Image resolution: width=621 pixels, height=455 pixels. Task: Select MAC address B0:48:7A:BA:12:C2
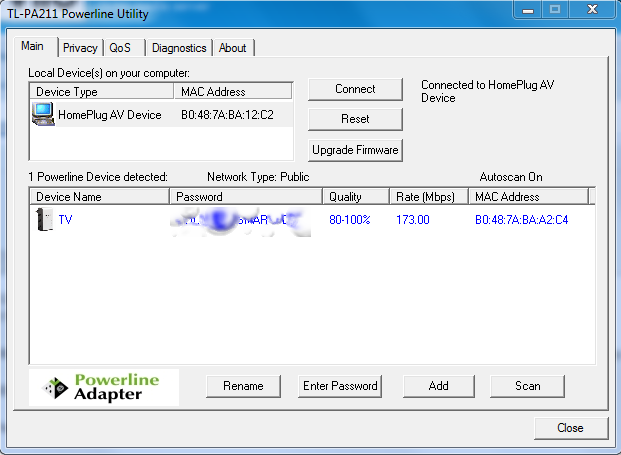click(x=227, y=115)
